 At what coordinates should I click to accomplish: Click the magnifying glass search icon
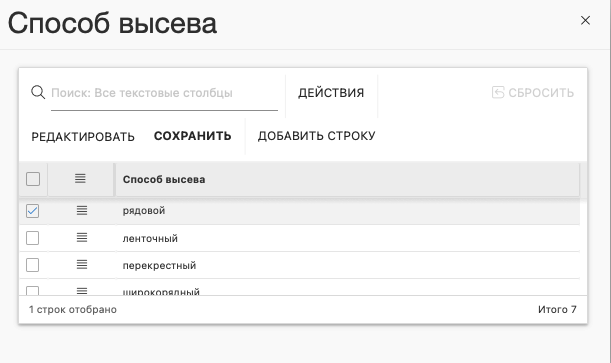coord(38,92)
